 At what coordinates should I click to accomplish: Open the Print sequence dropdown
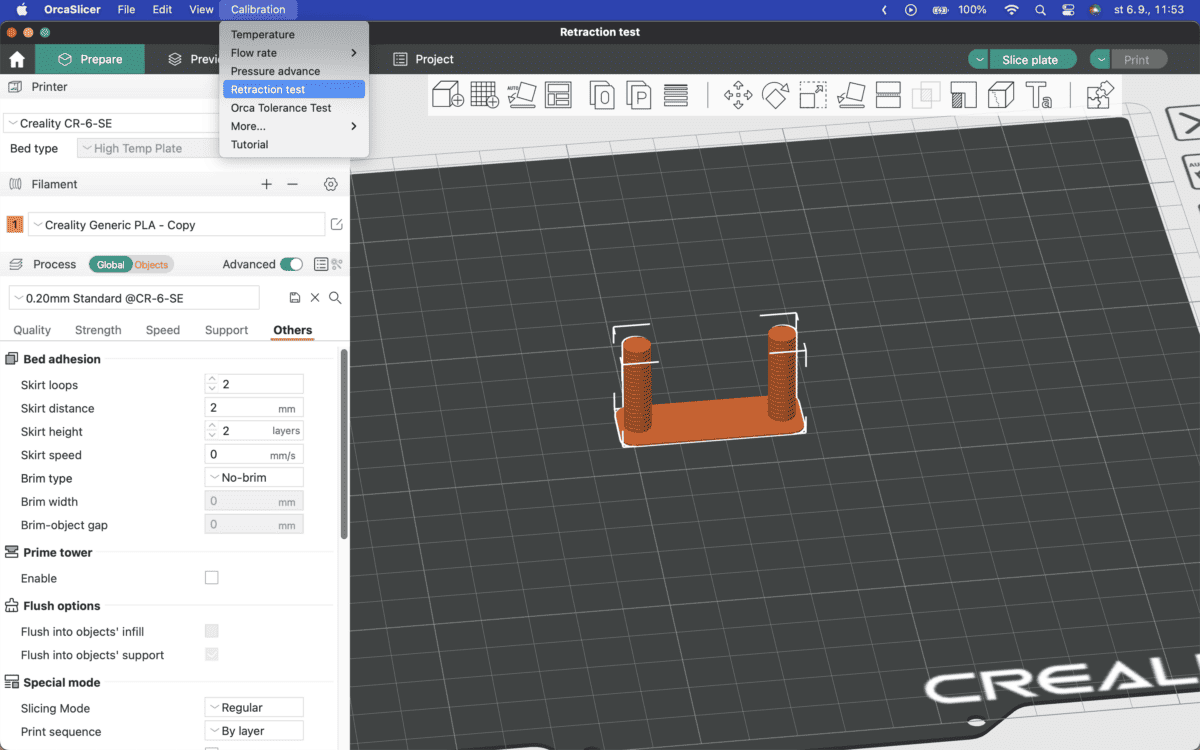254,731
